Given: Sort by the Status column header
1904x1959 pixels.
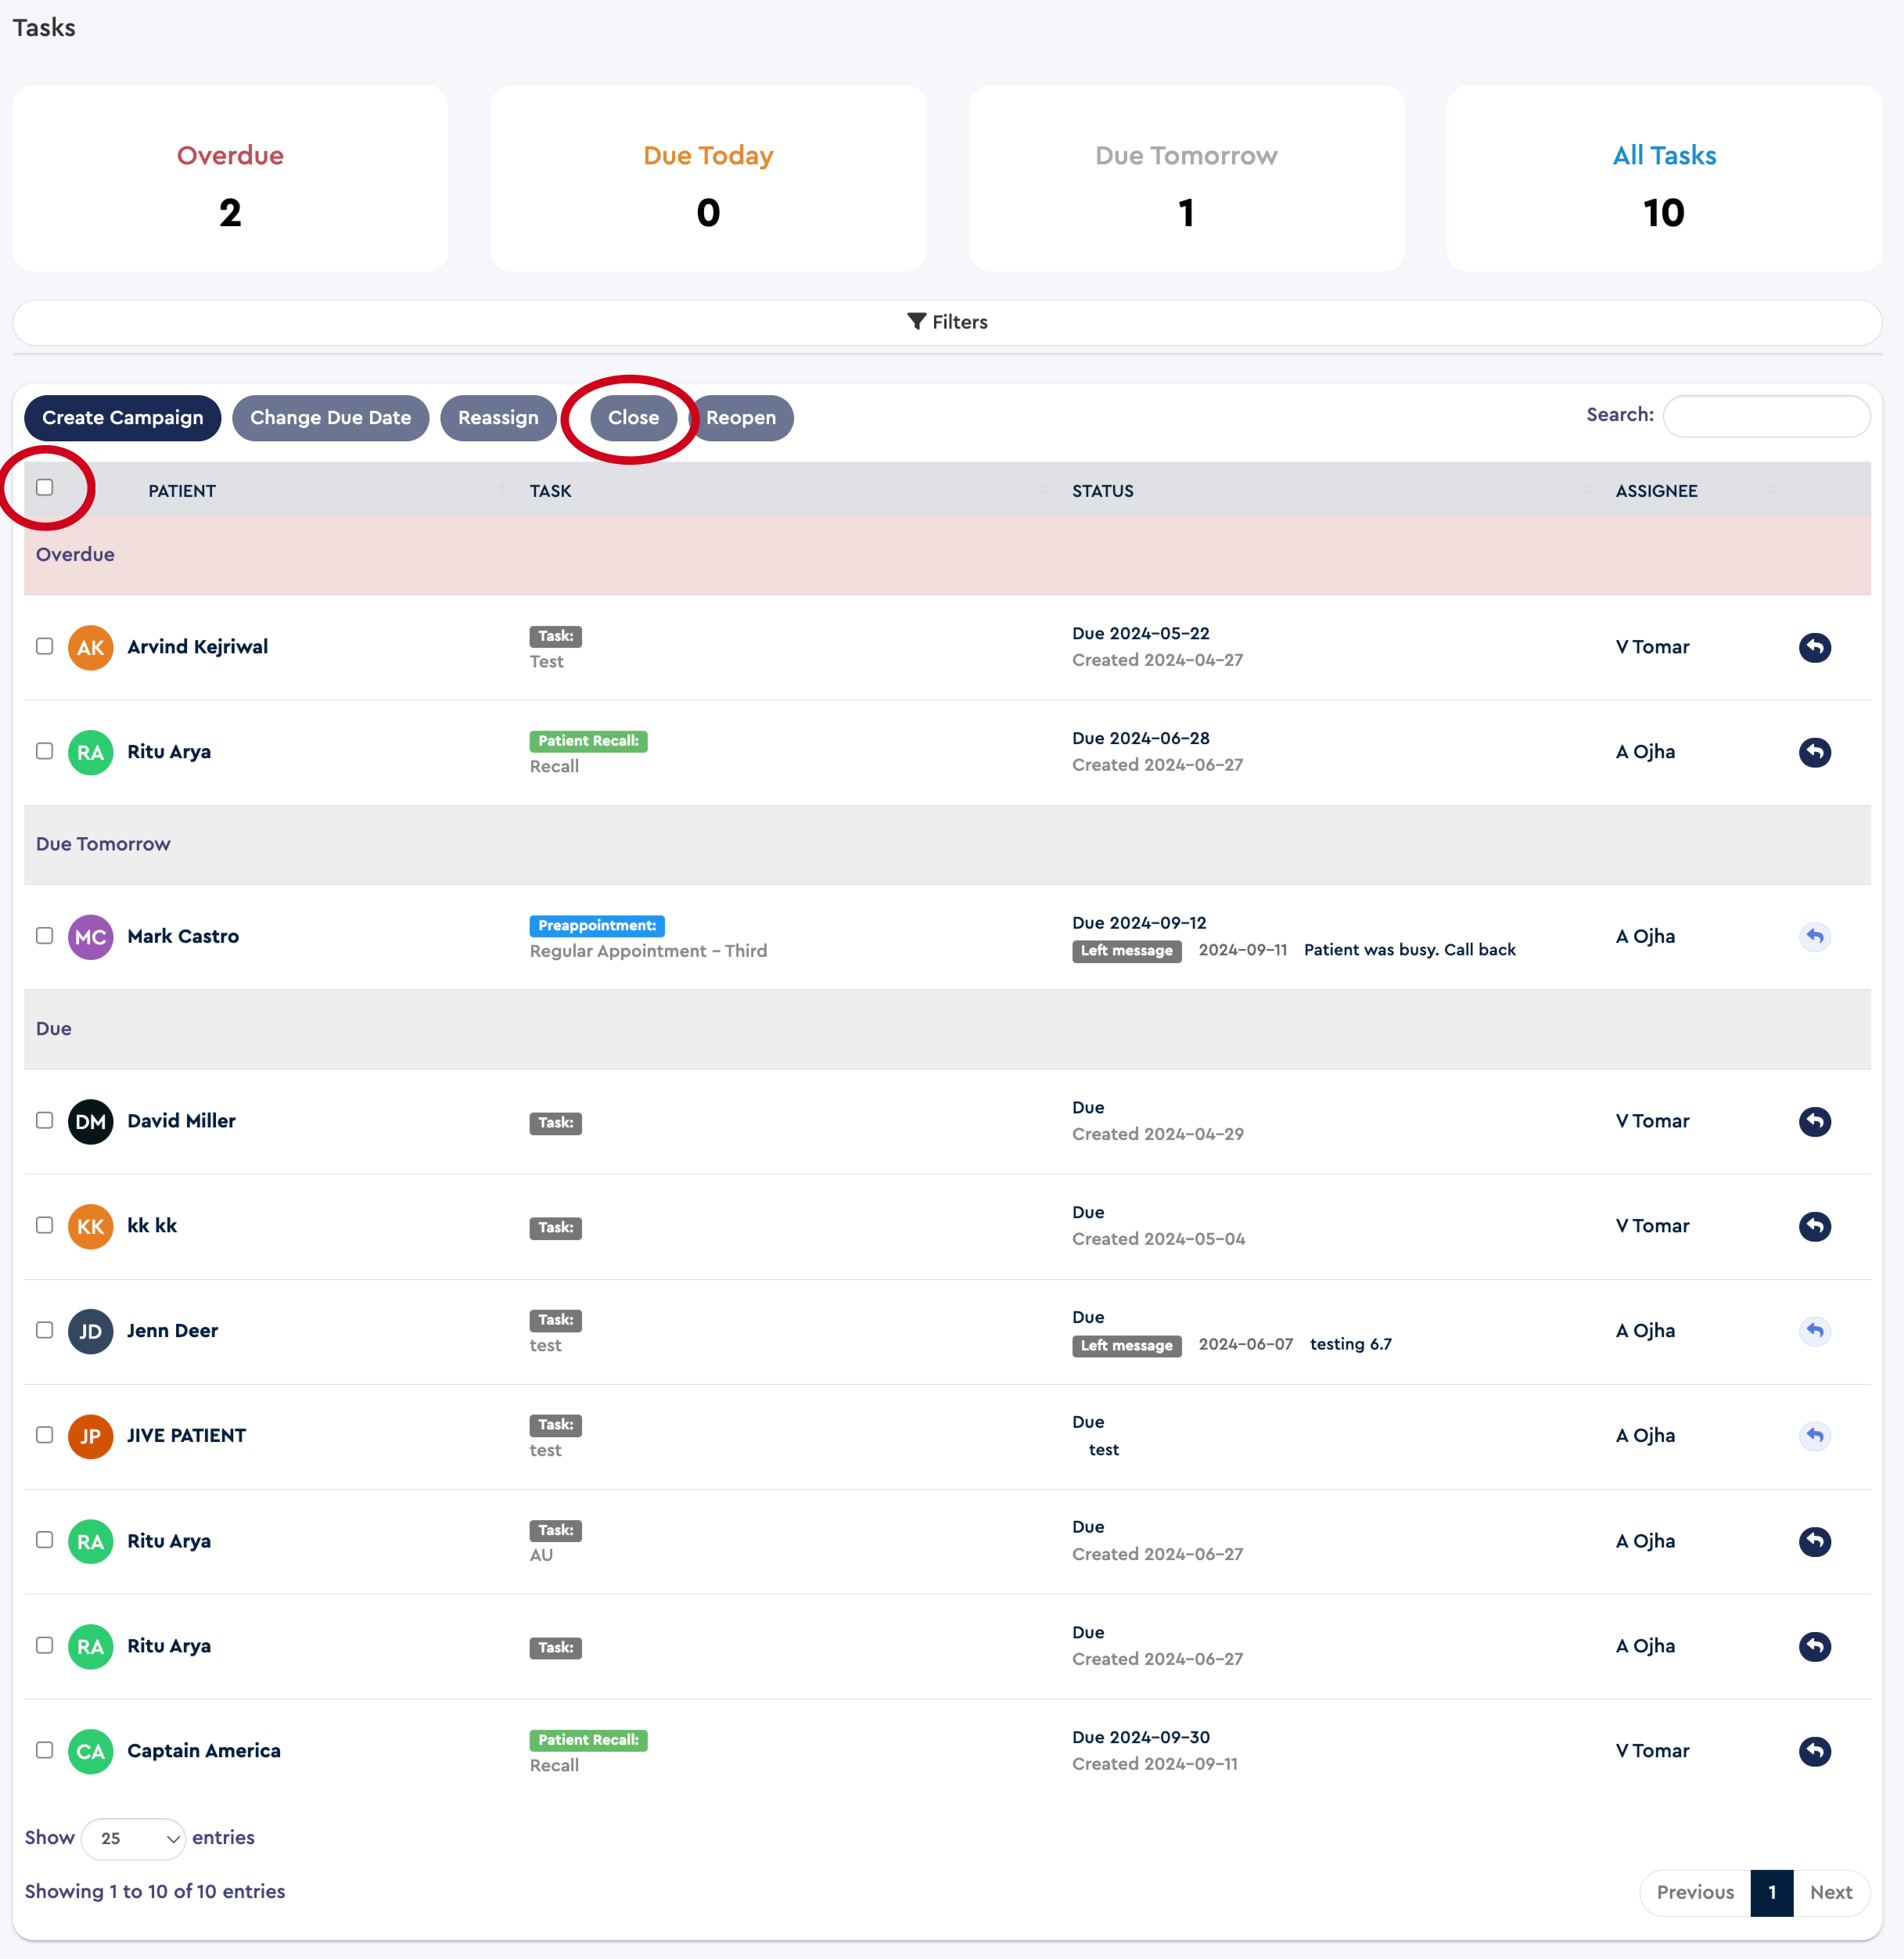Looking at the screenshot, I should [1103, 491].
